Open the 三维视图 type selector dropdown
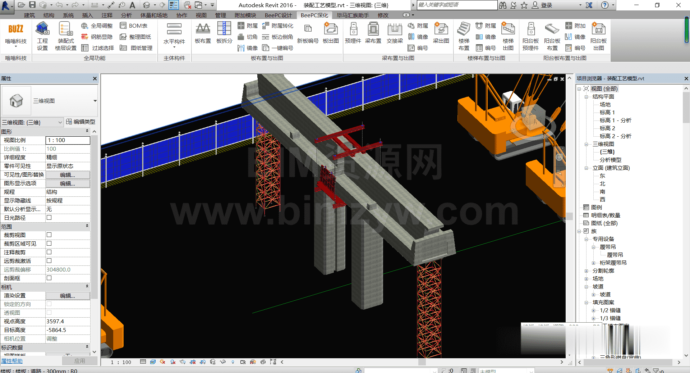Viewport: 690px width, 373px height. coord(49,101)
